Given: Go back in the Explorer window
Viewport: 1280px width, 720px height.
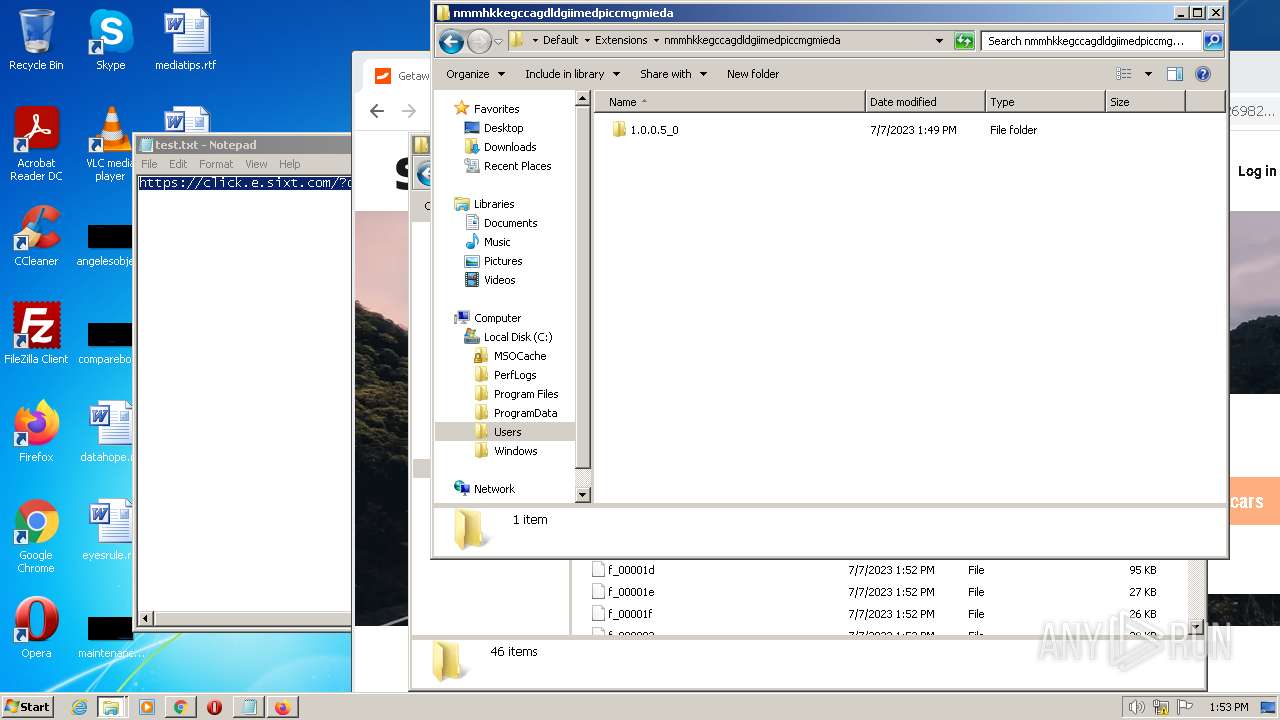Looking at the screenshot, I should 451,41.
